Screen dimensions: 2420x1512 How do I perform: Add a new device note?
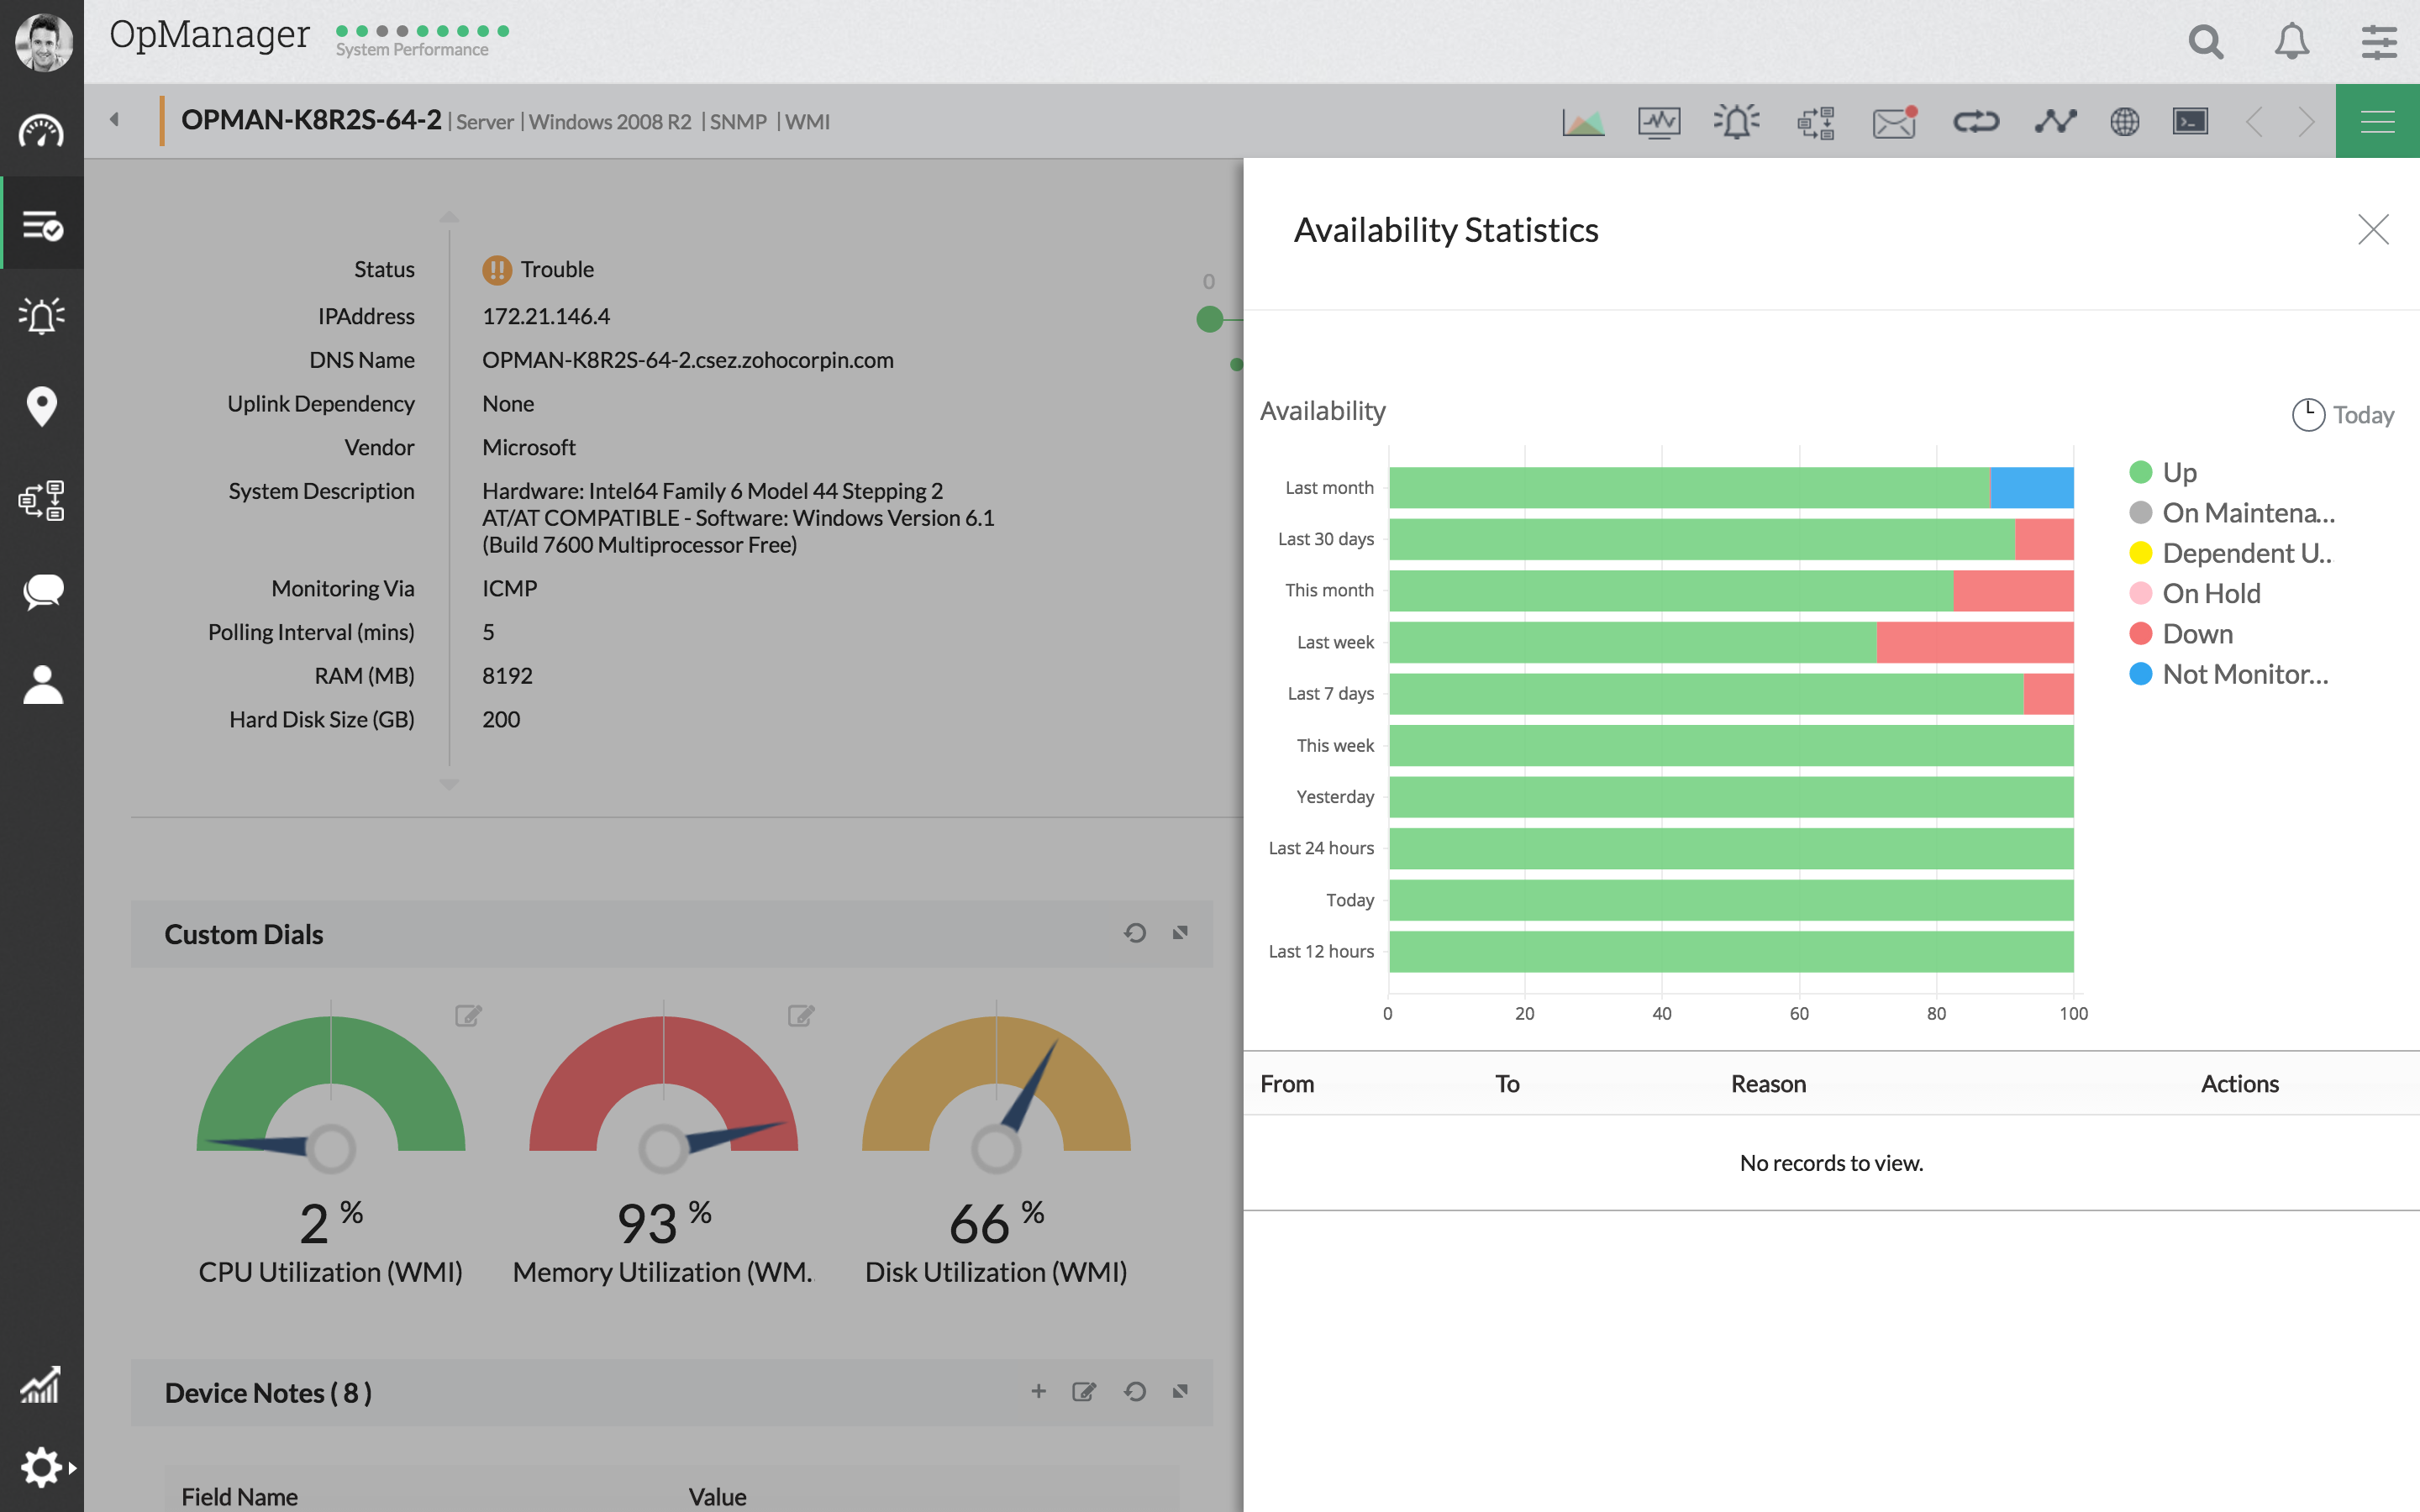1038,1391
